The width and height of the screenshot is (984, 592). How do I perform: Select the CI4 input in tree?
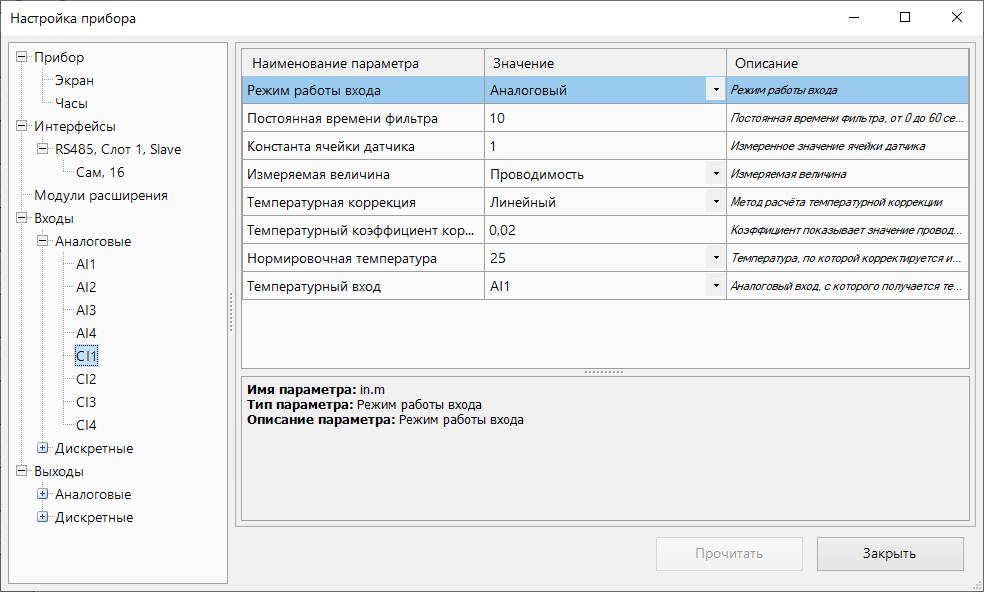86,426
